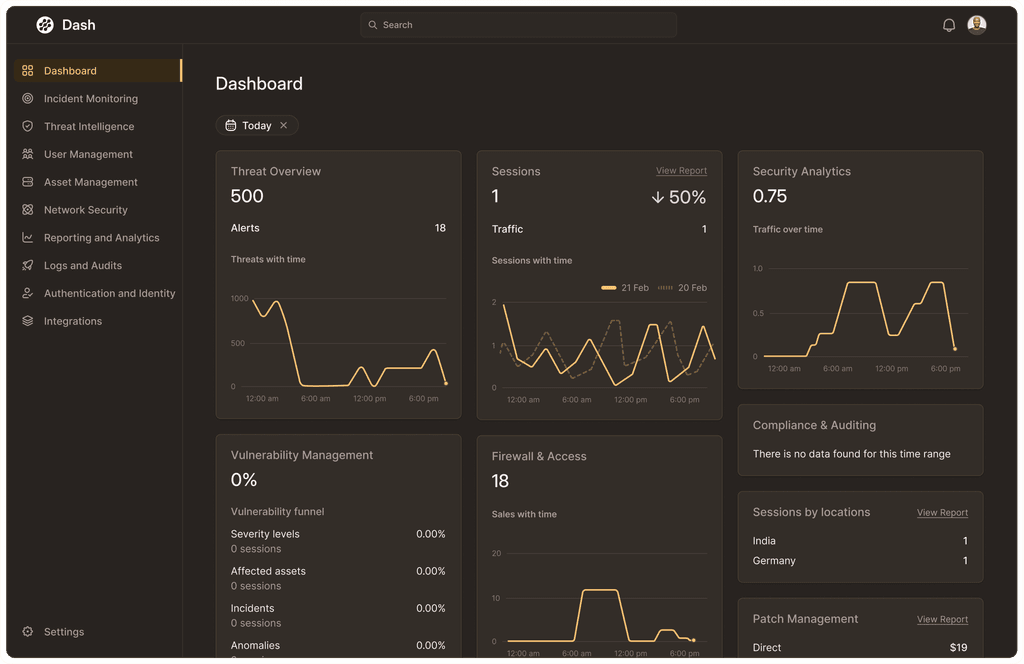Screen dimensions: 1024x664
Task: Open View Report on the Sessions card
Action: (681, 171)
